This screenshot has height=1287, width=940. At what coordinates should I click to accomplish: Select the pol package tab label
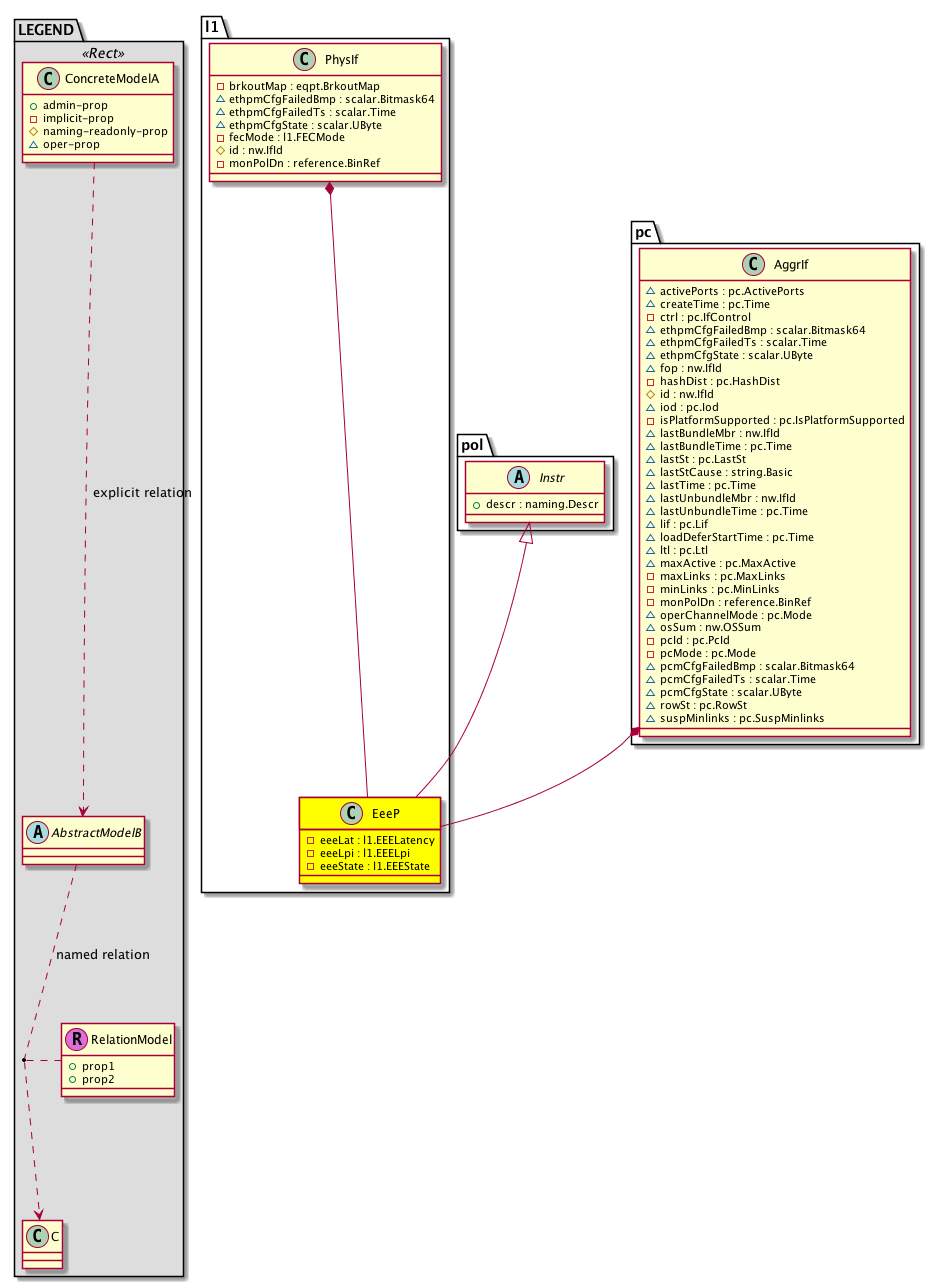pyautogui.click(x=471, y=443)
